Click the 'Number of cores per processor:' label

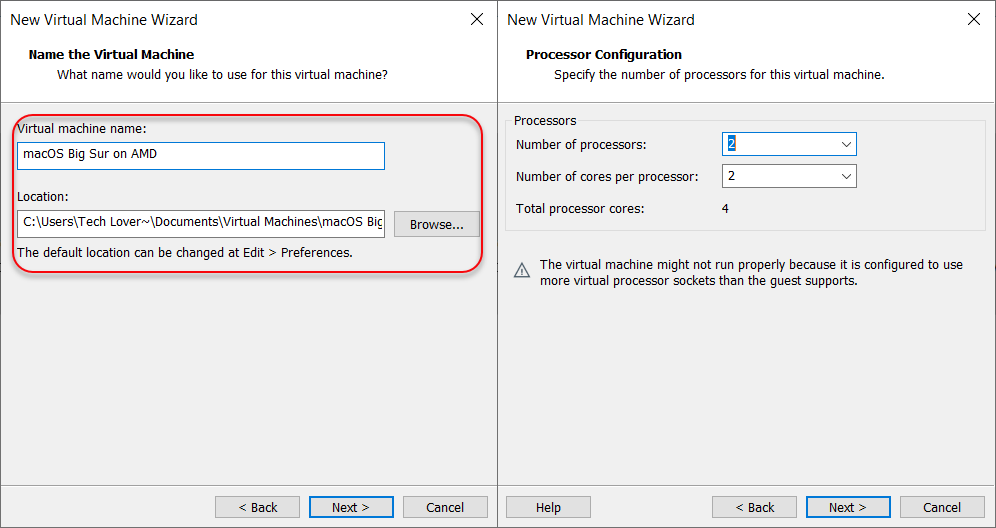[x=607, y=177]
